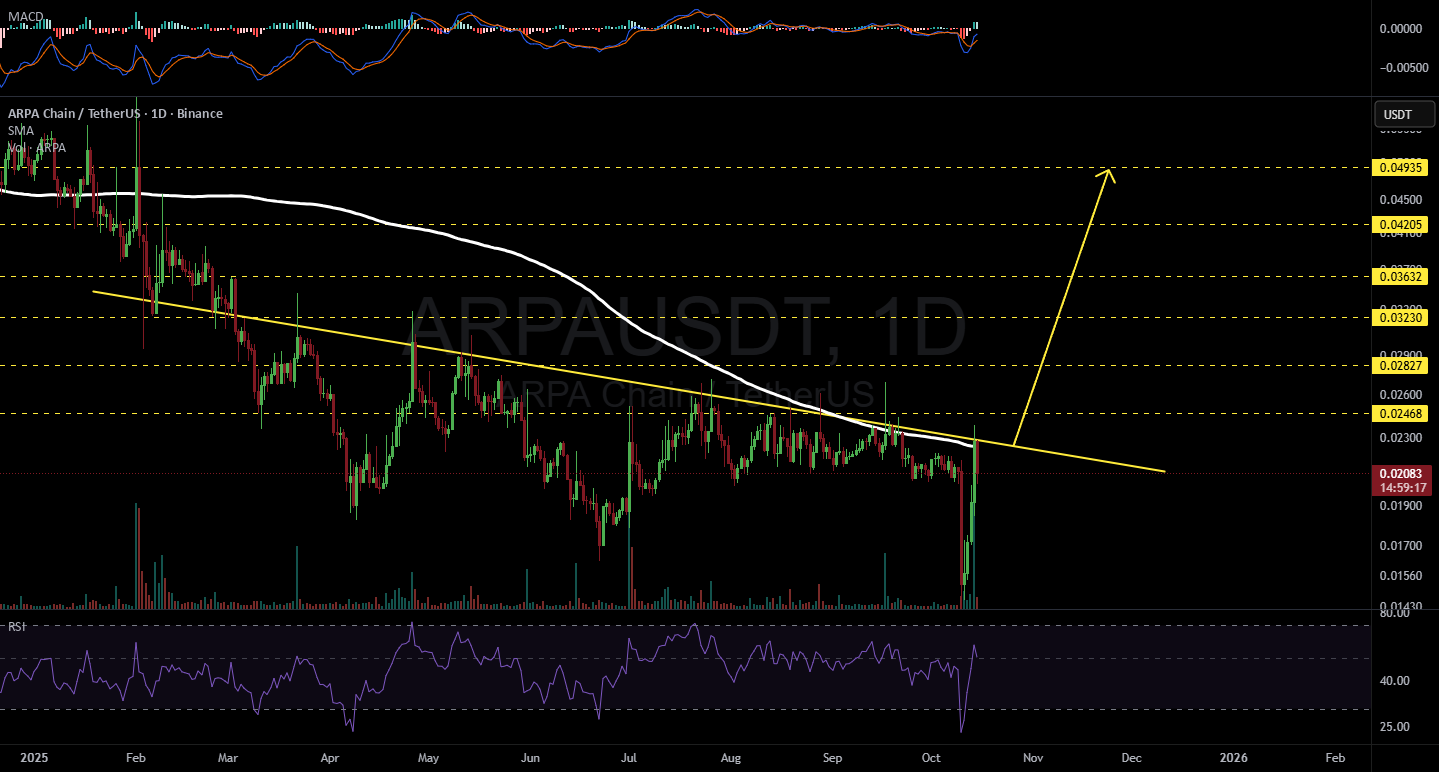Click the Dec time axis label
1439x772 pixels.
point(1132,759)
